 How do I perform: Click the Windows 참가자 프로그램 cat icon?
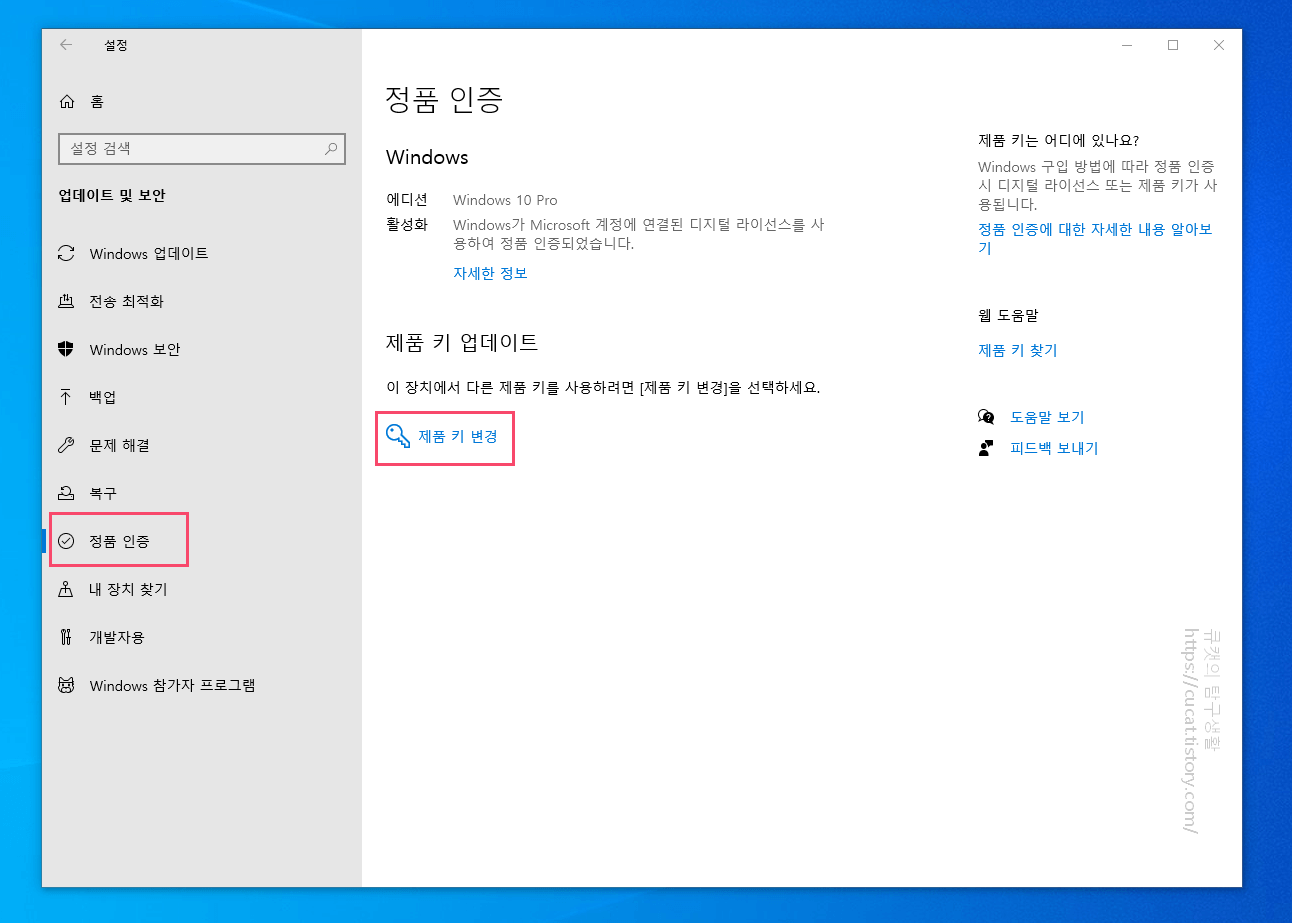pyautogui.click(x=67, y=685)
